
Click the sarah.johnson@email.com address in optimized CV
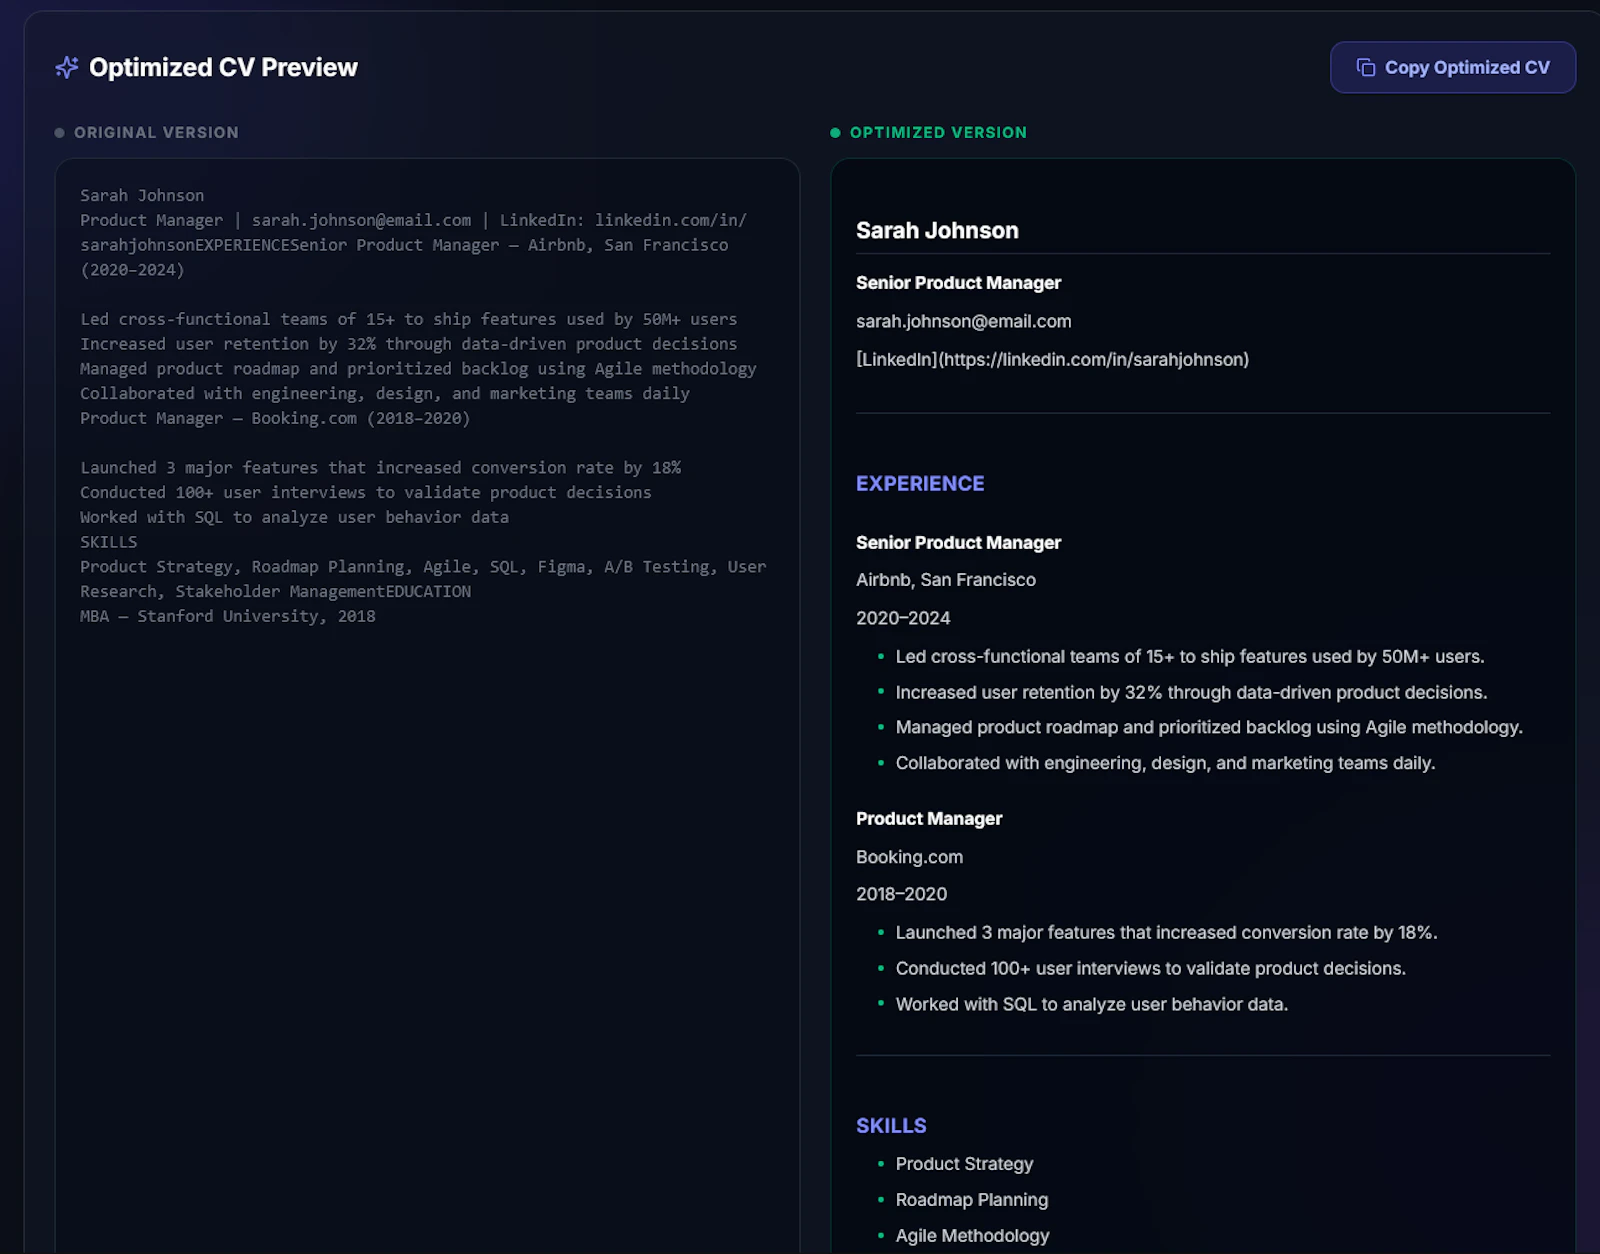pyautogui.click(x=963, y=321)
